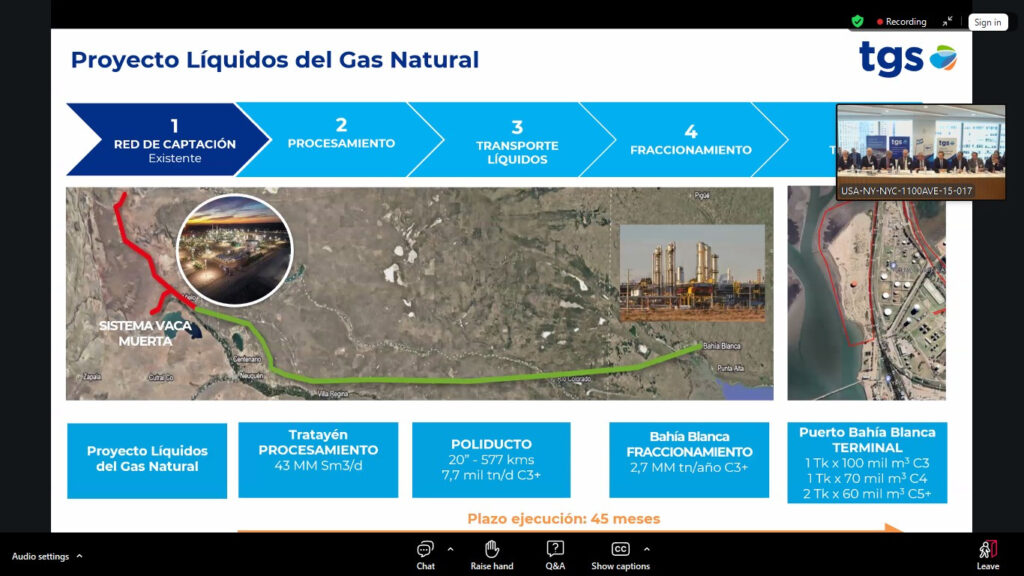Image resolution: width=1024 pixels, height=576 pixels.
Task: Turn on Show captions
Action: point(620,554)
